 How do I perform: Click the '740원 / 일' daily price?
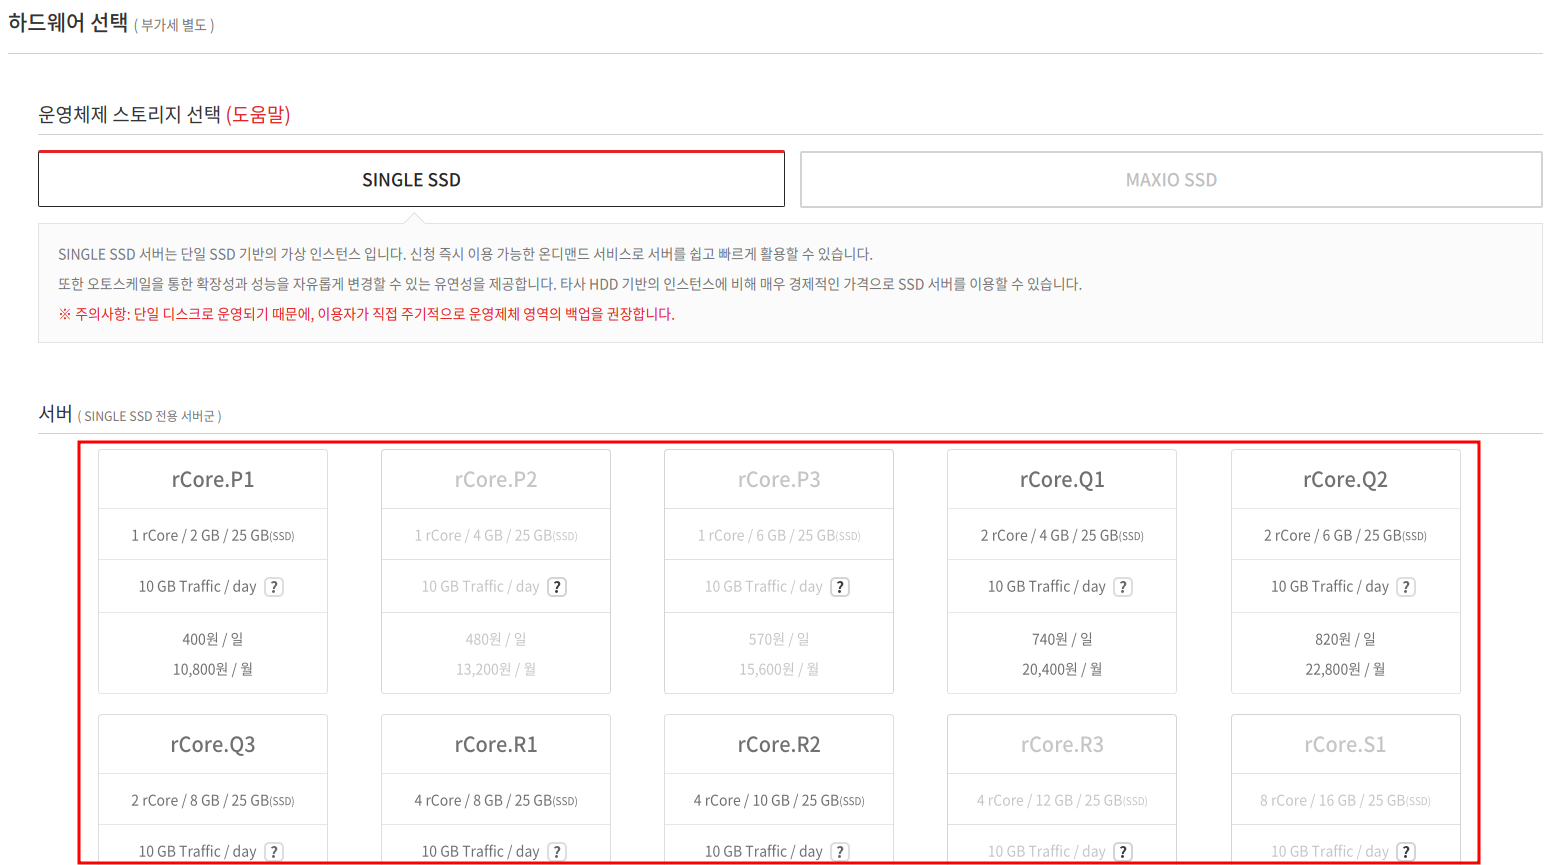pos(1062,639)
